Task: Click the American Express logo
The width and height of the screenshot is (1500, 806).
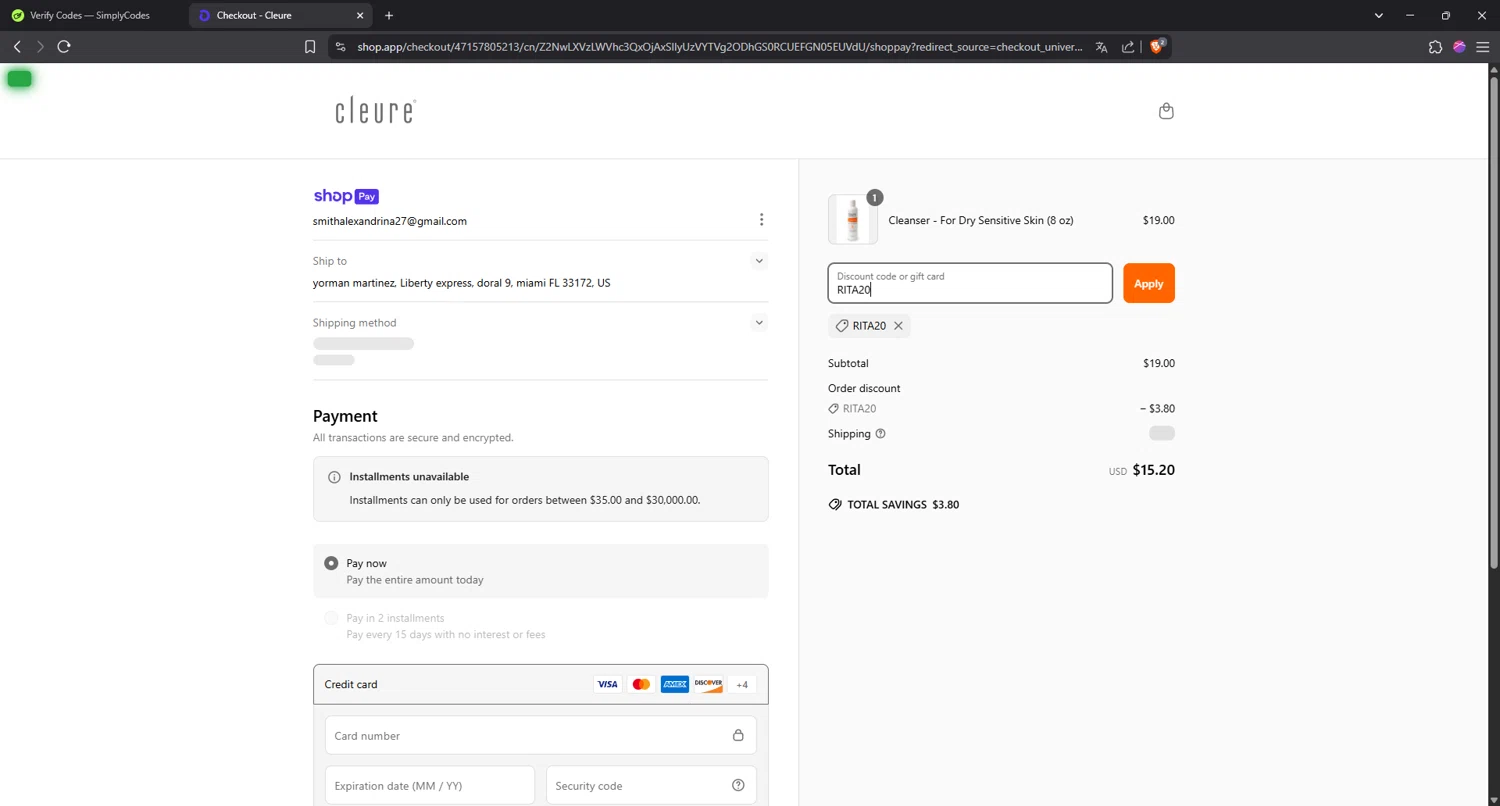Action: pos(675,685)
